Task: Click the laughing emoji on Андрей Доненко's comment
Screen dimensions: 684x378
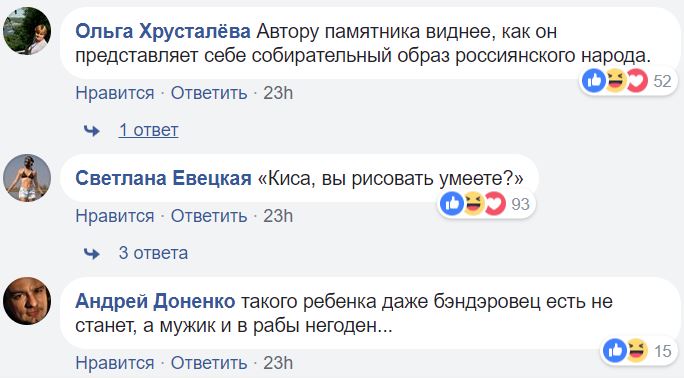Action: 637,350
